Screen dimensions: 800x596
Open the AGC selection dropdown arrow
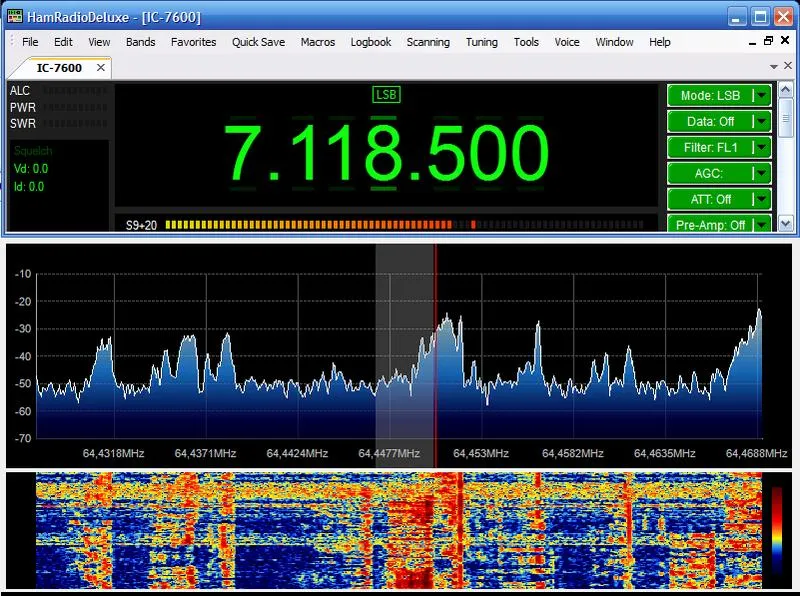[760, 173]
